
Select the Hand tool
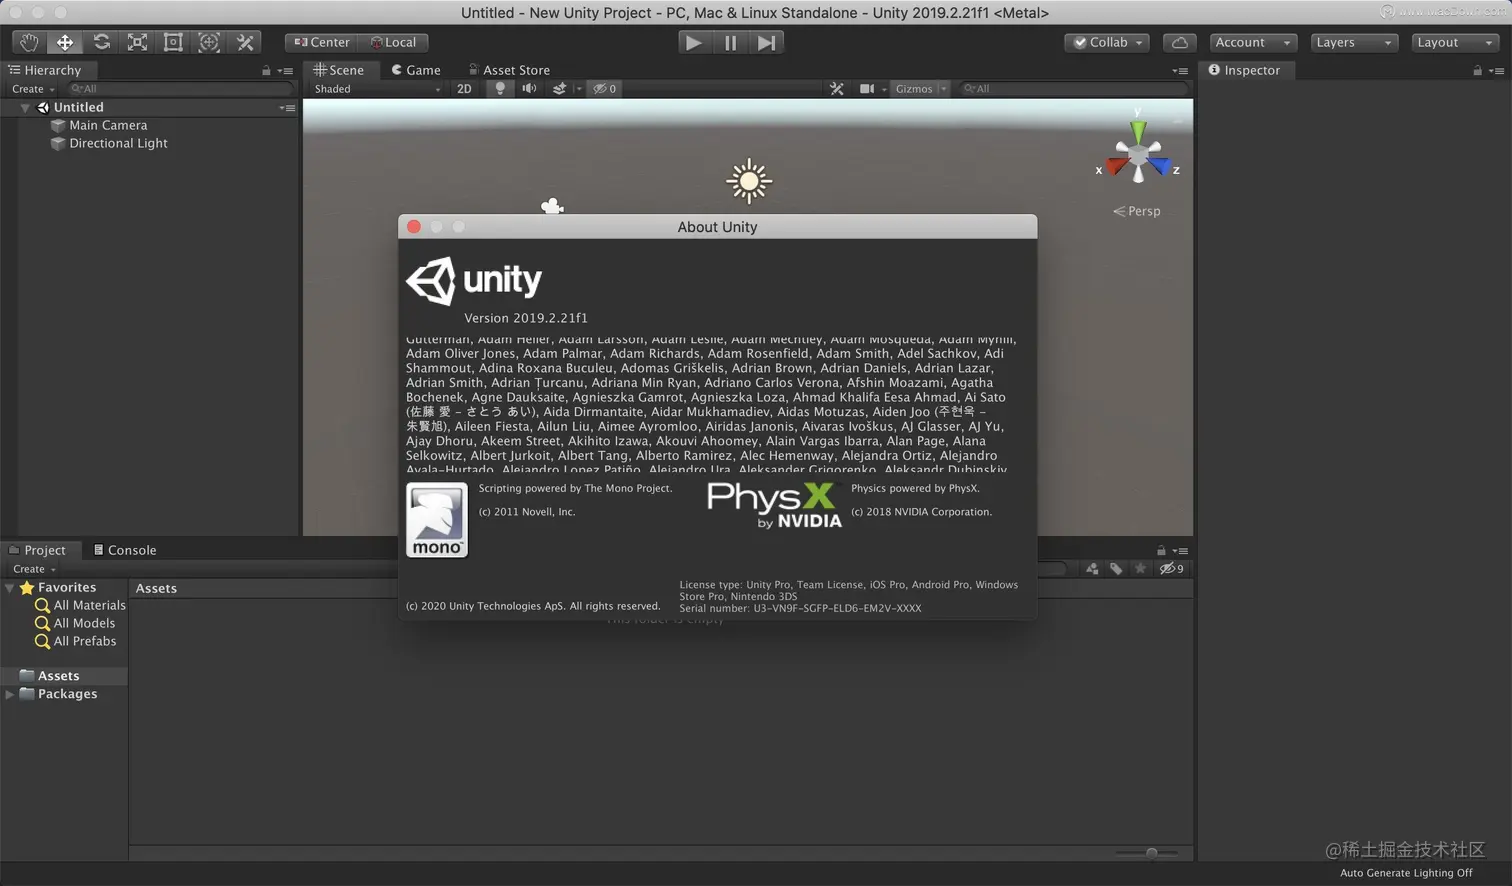(29, 42)
